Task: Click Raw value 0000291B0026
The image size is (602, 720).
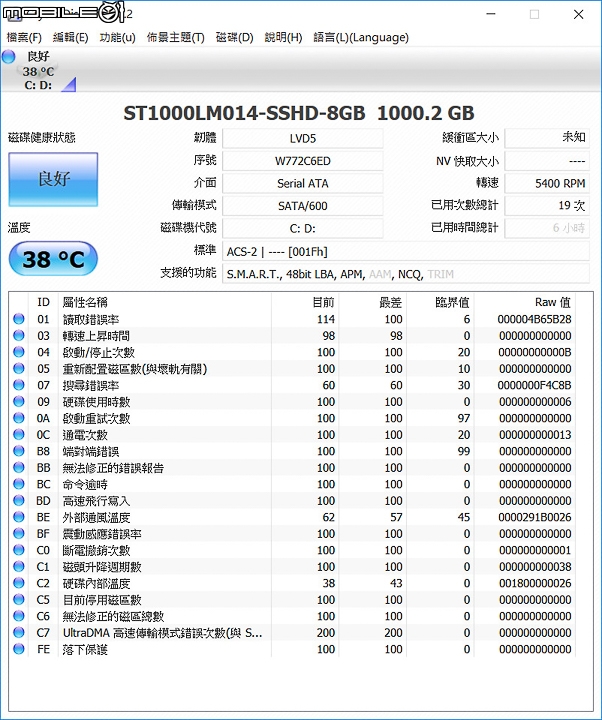Action: click(534, 518)
